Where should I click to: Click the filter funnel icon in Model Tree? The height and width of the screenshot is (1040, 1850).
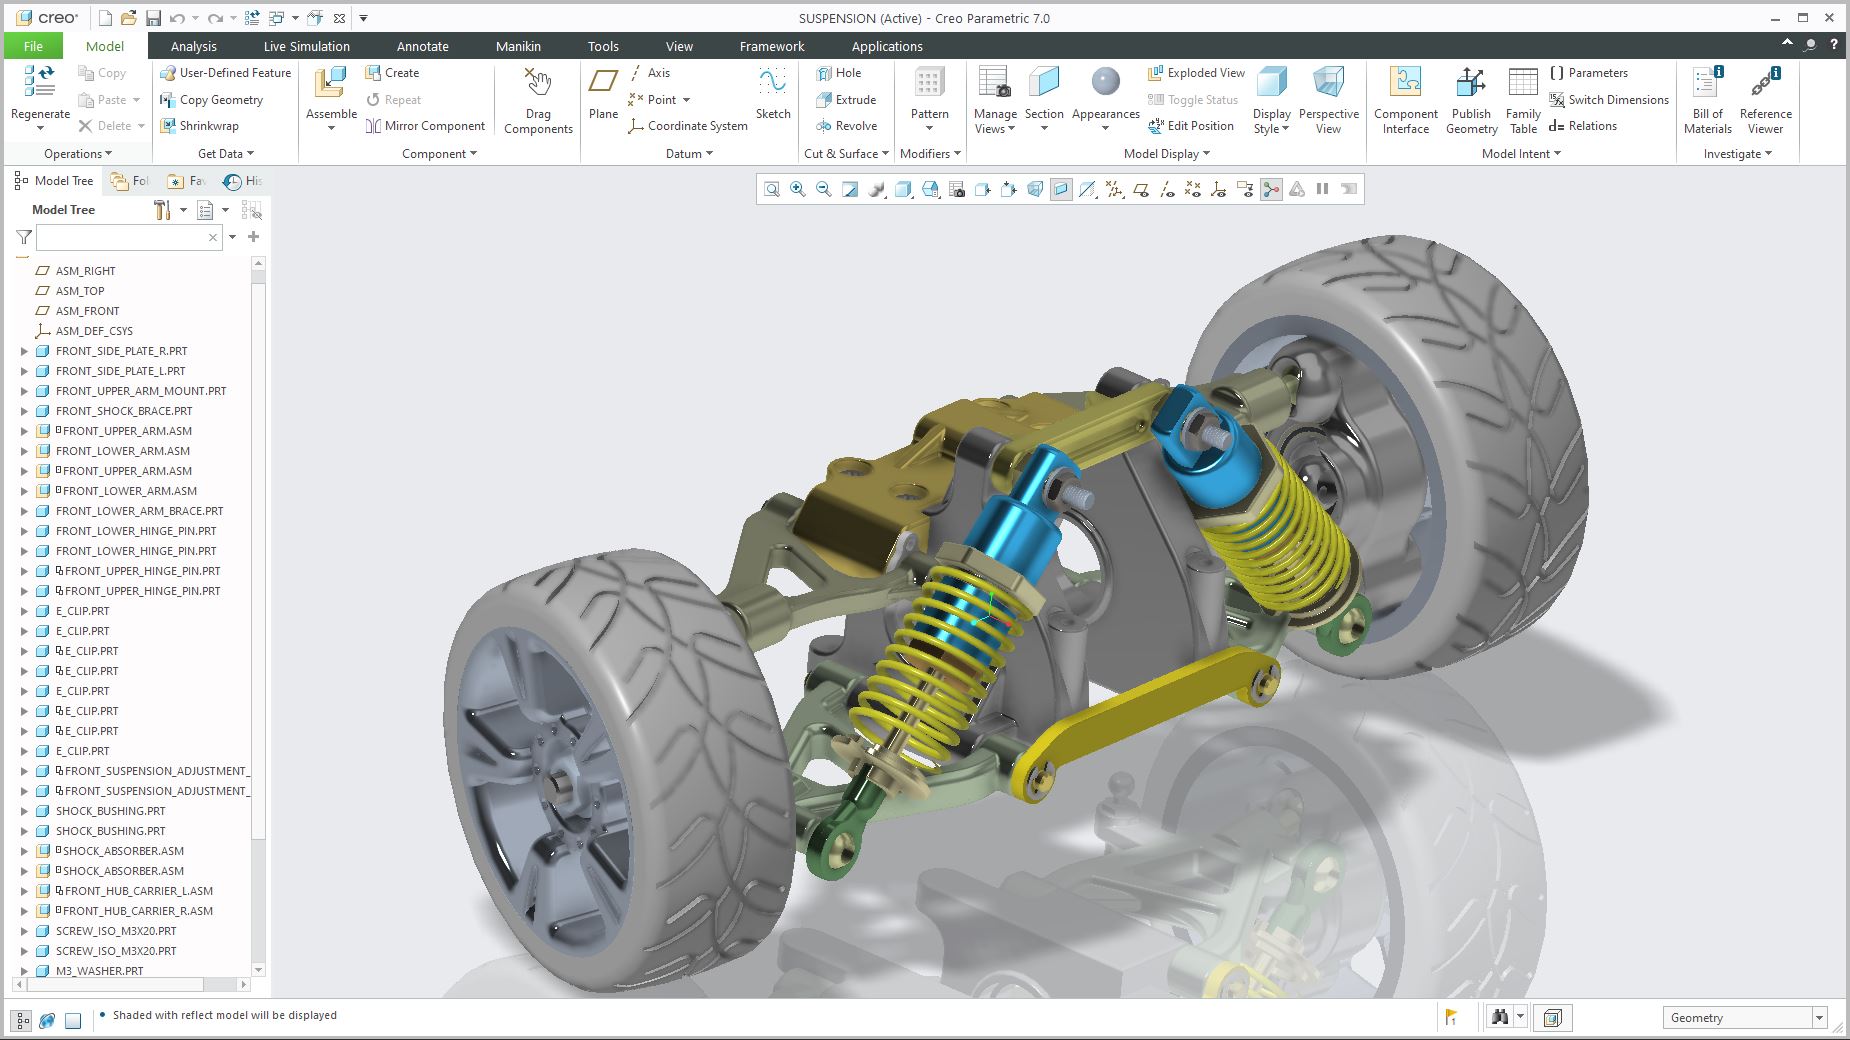click(x=24, y=237)
